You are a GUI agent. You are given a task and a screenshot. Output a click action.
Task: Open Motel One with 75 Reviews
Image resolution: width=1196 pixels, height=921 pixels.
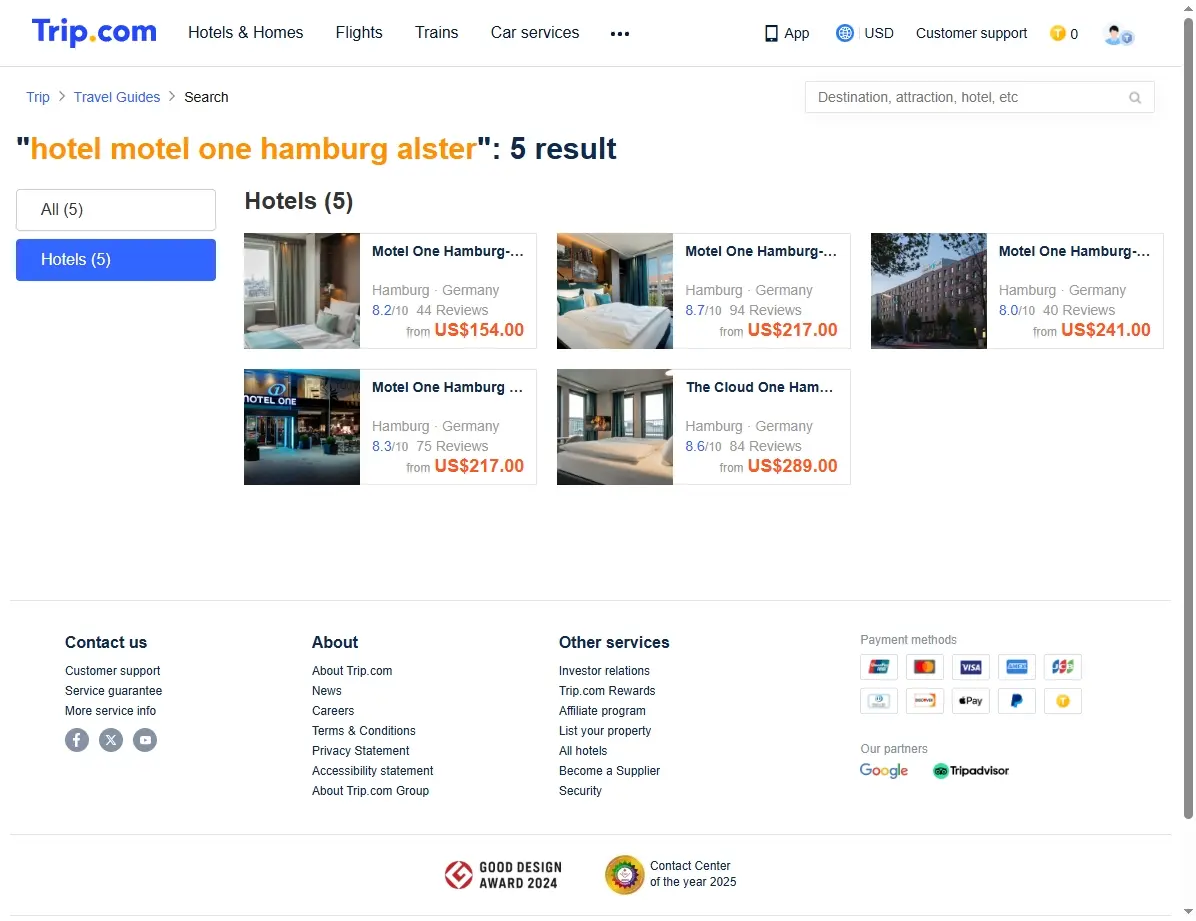[x=390, y=427]
